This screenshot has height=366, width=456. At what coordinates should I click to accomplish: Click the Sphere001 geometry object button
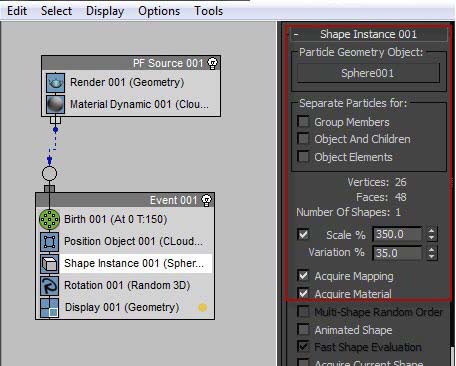click(x=368, y=73)
